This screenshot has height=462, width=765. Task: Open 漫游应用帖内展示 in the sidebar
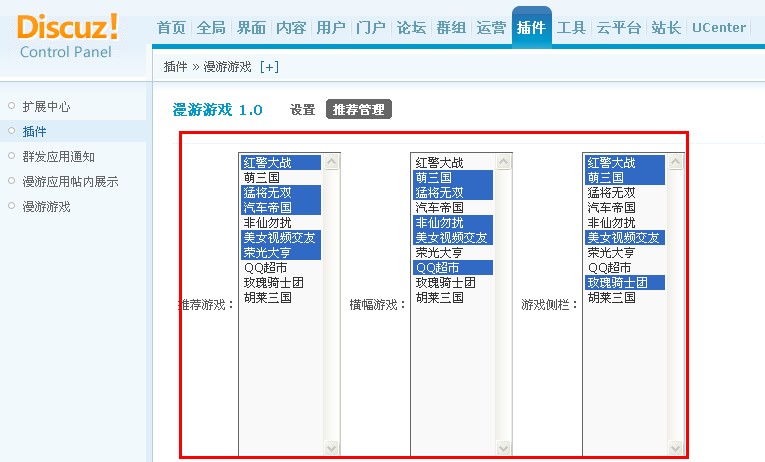(x=70, y=181)
